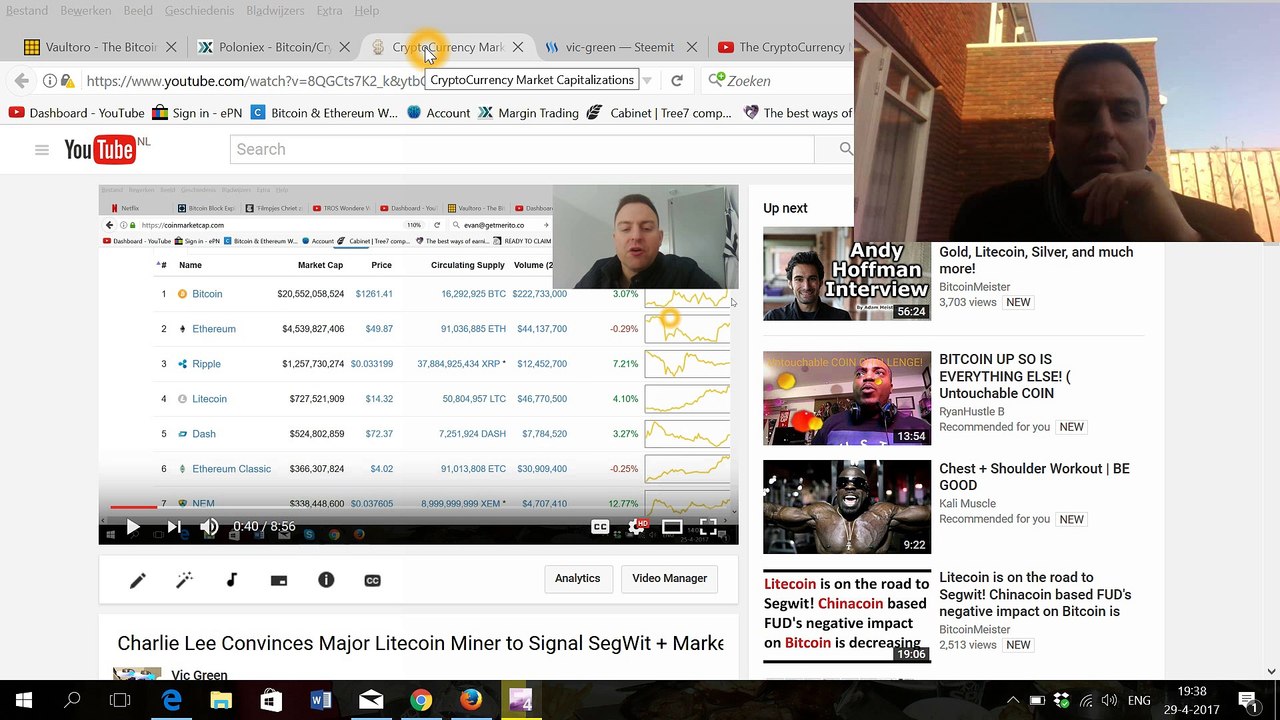Open video player quality settings gear
Image resolution: width=1280 pixels, height=720 pixels.
[636, 527]
